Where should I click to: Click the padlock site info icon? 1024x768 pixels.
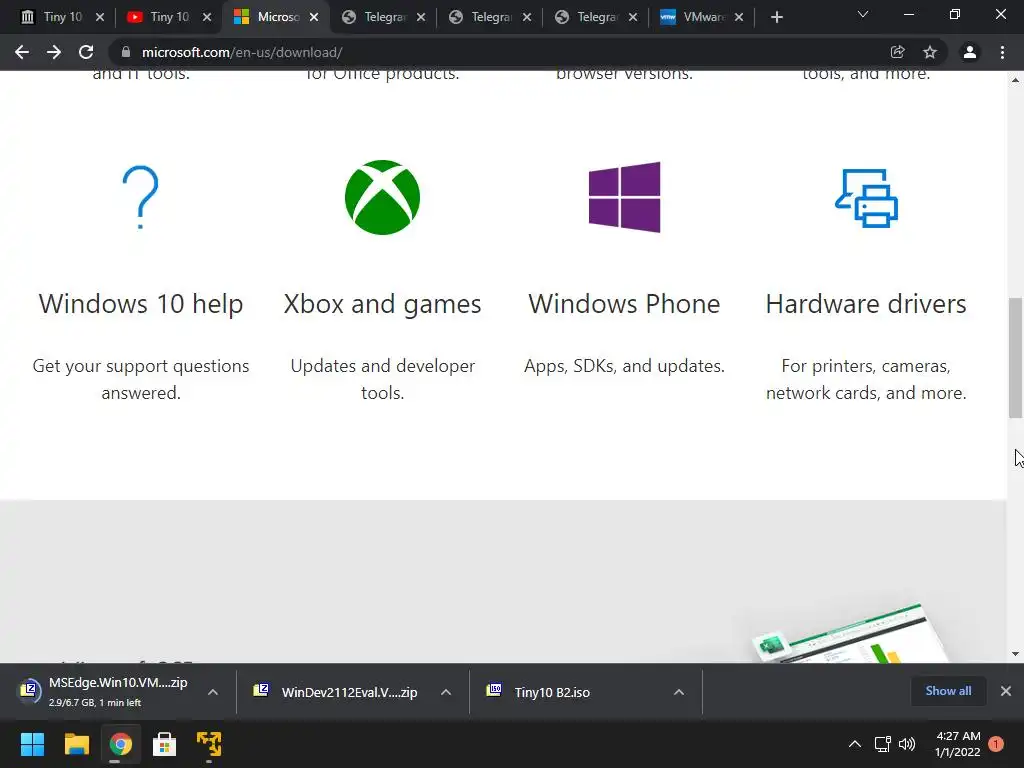point(125,52)
